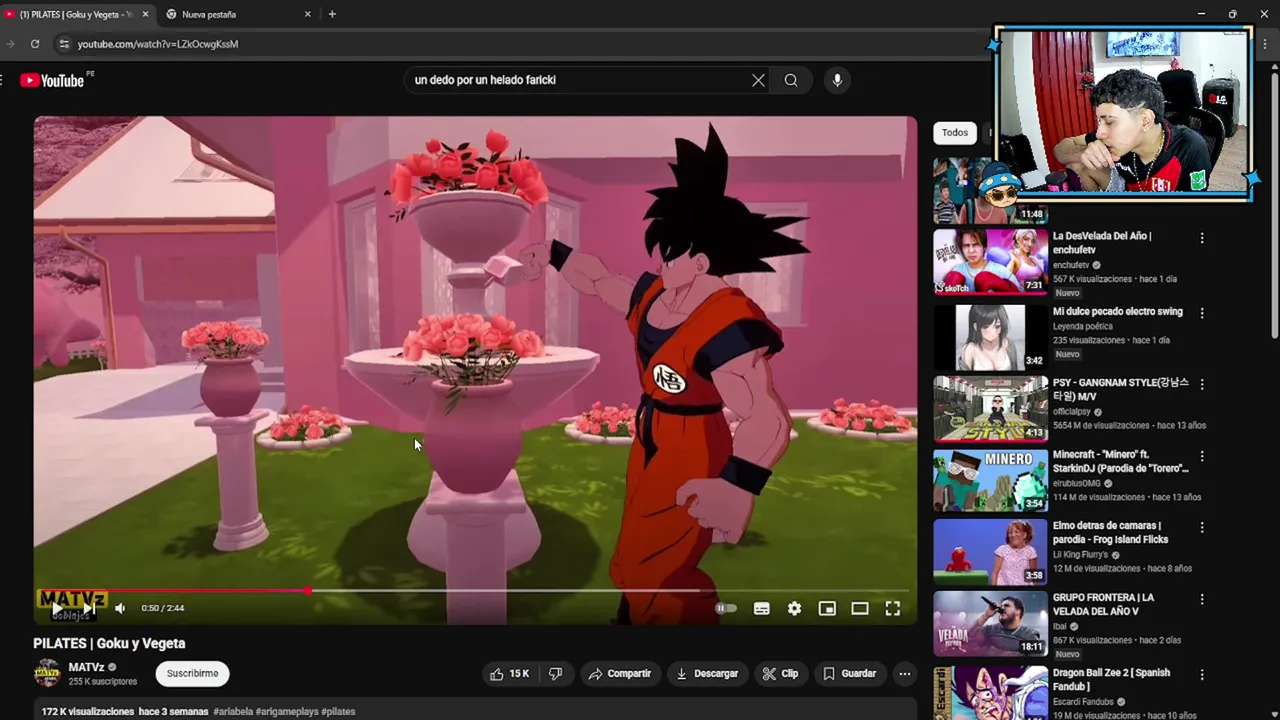The image size is (1280, 720).
Task: Toggle the autoplay switch in player
Action: pos(726,608)
